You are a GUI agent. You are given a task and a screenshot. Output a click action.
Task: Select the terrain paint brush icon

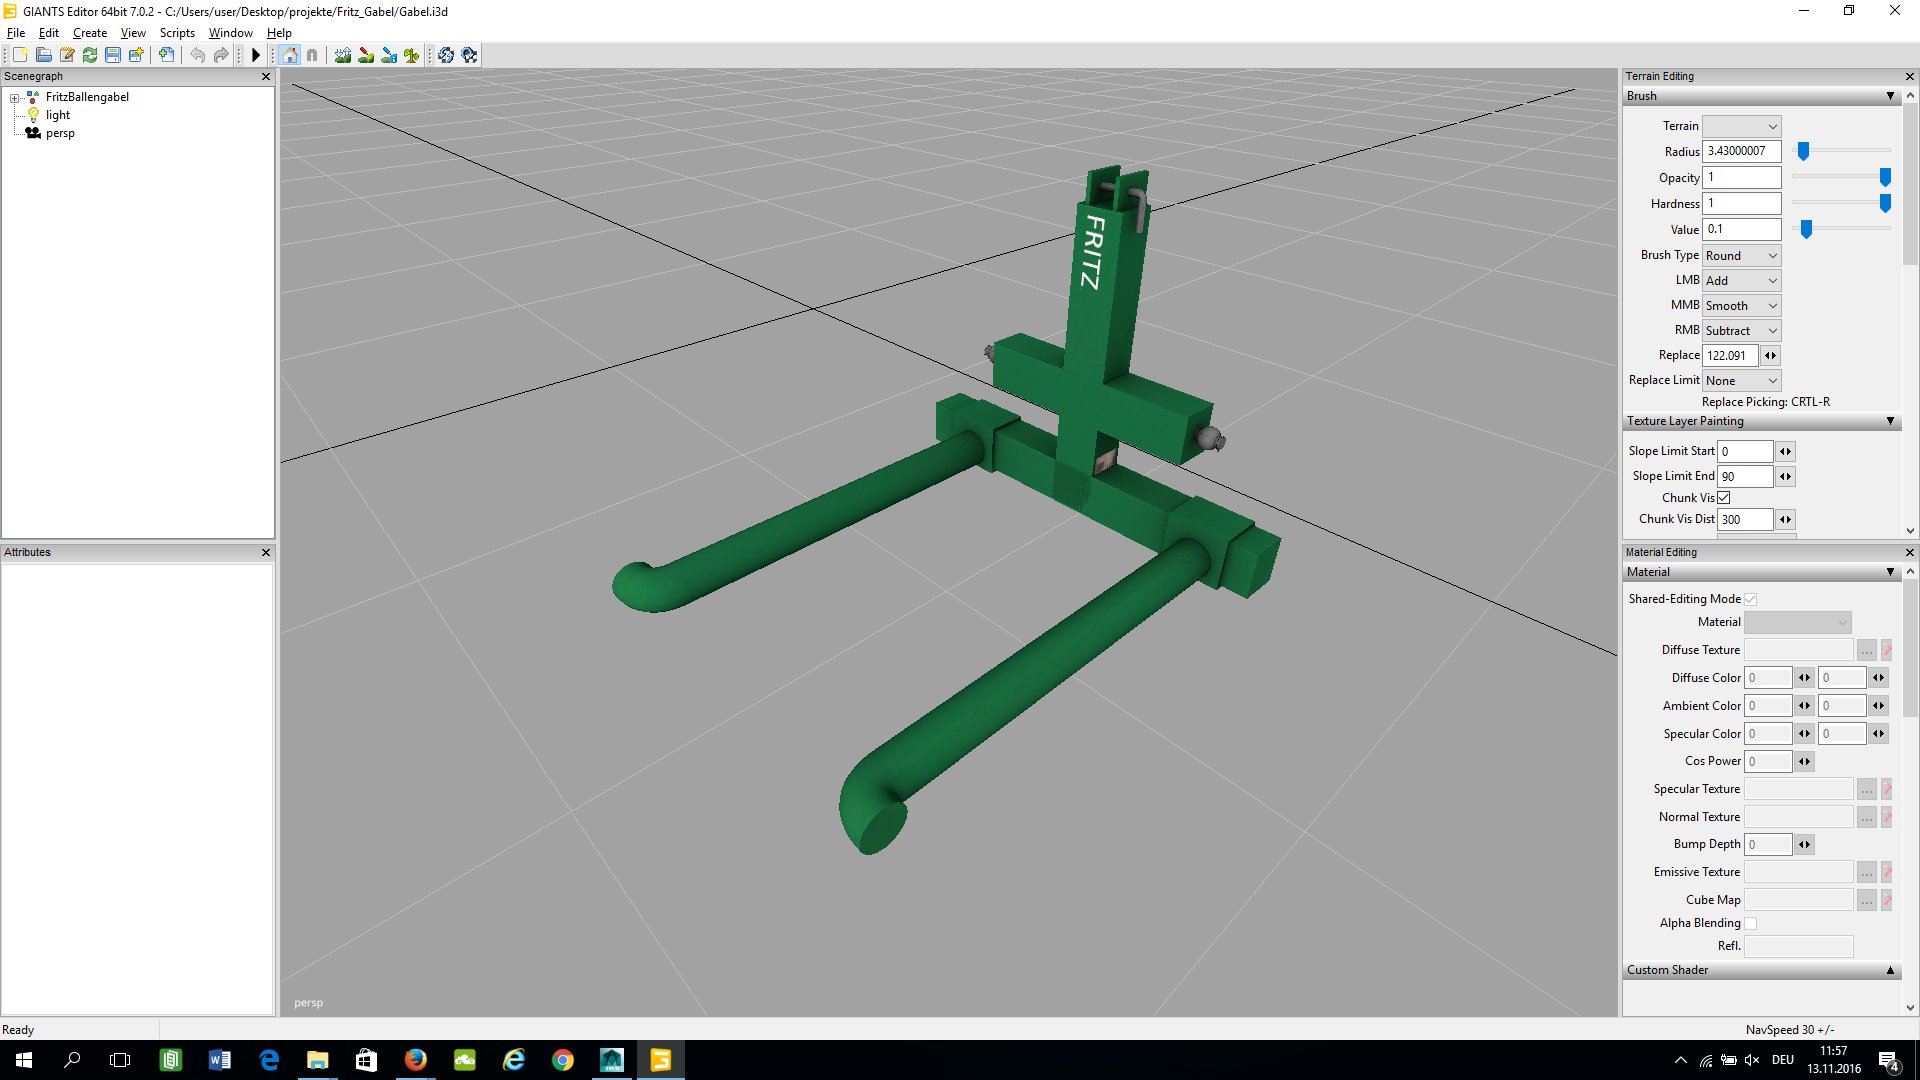click(366, 55)
